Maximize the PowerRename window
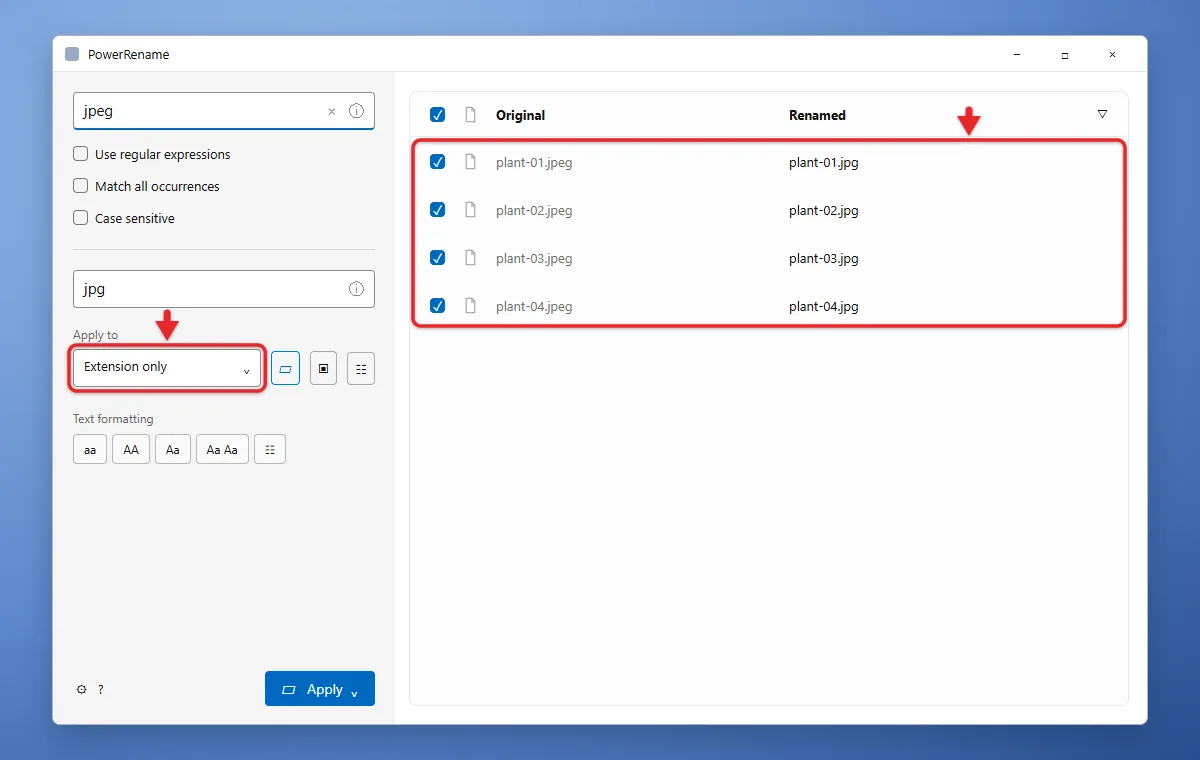 pyautogui.click(x=1065, y=55)
